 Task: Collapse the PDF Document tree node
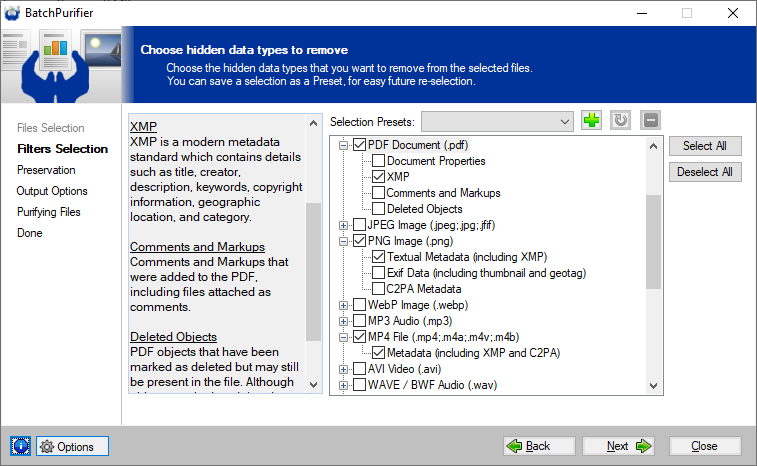(344, 145)
